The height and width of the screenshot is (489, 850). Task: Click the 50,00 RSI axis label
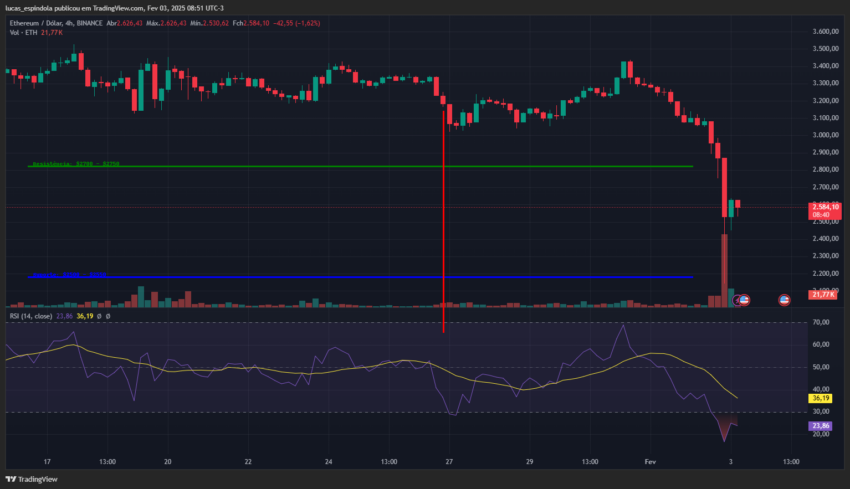tap(821, 367)
